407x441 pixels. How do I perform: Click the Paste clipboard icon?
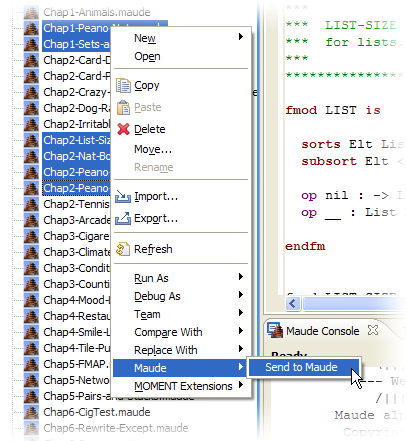click(x=123, y=107)
